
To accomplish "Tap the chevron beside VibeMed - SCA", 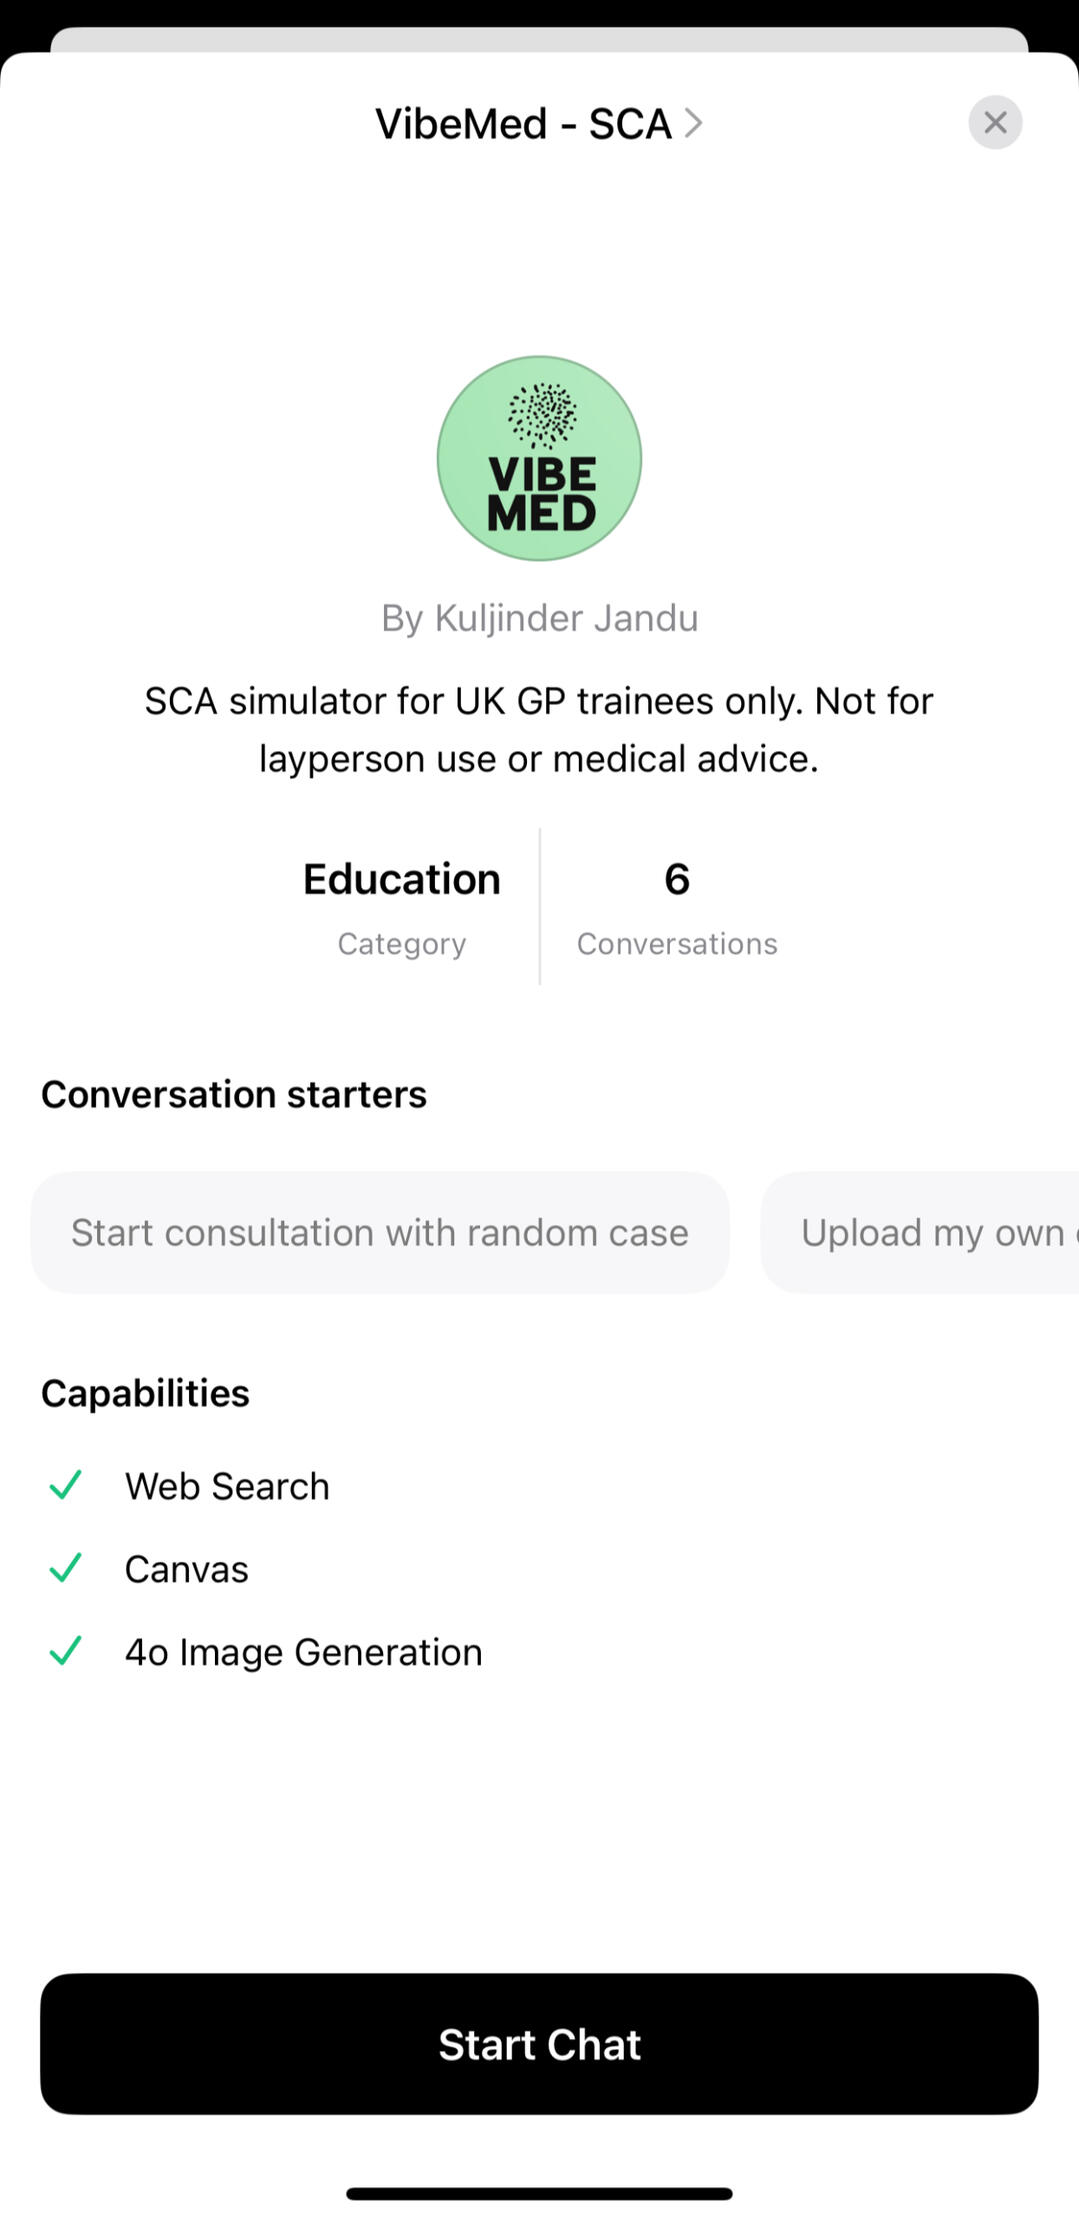I will (693, 123).
